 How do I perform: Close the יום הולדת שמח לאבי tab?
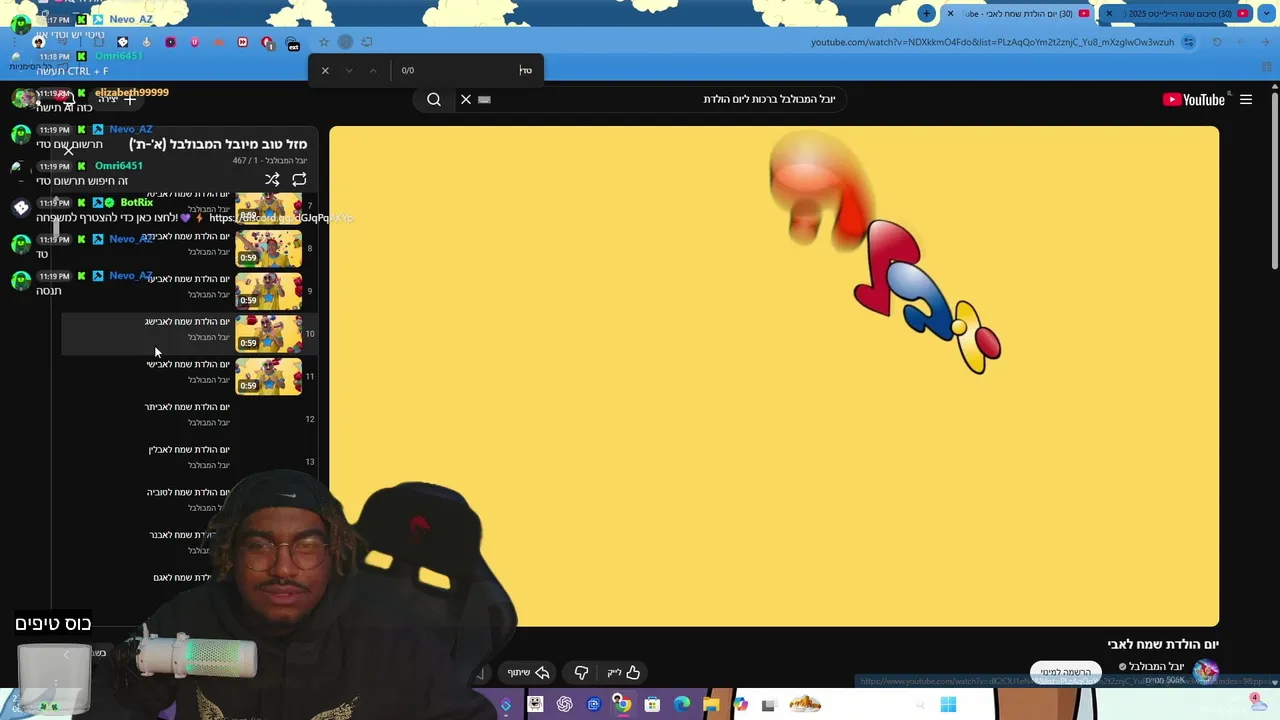(x=950, y=13)
